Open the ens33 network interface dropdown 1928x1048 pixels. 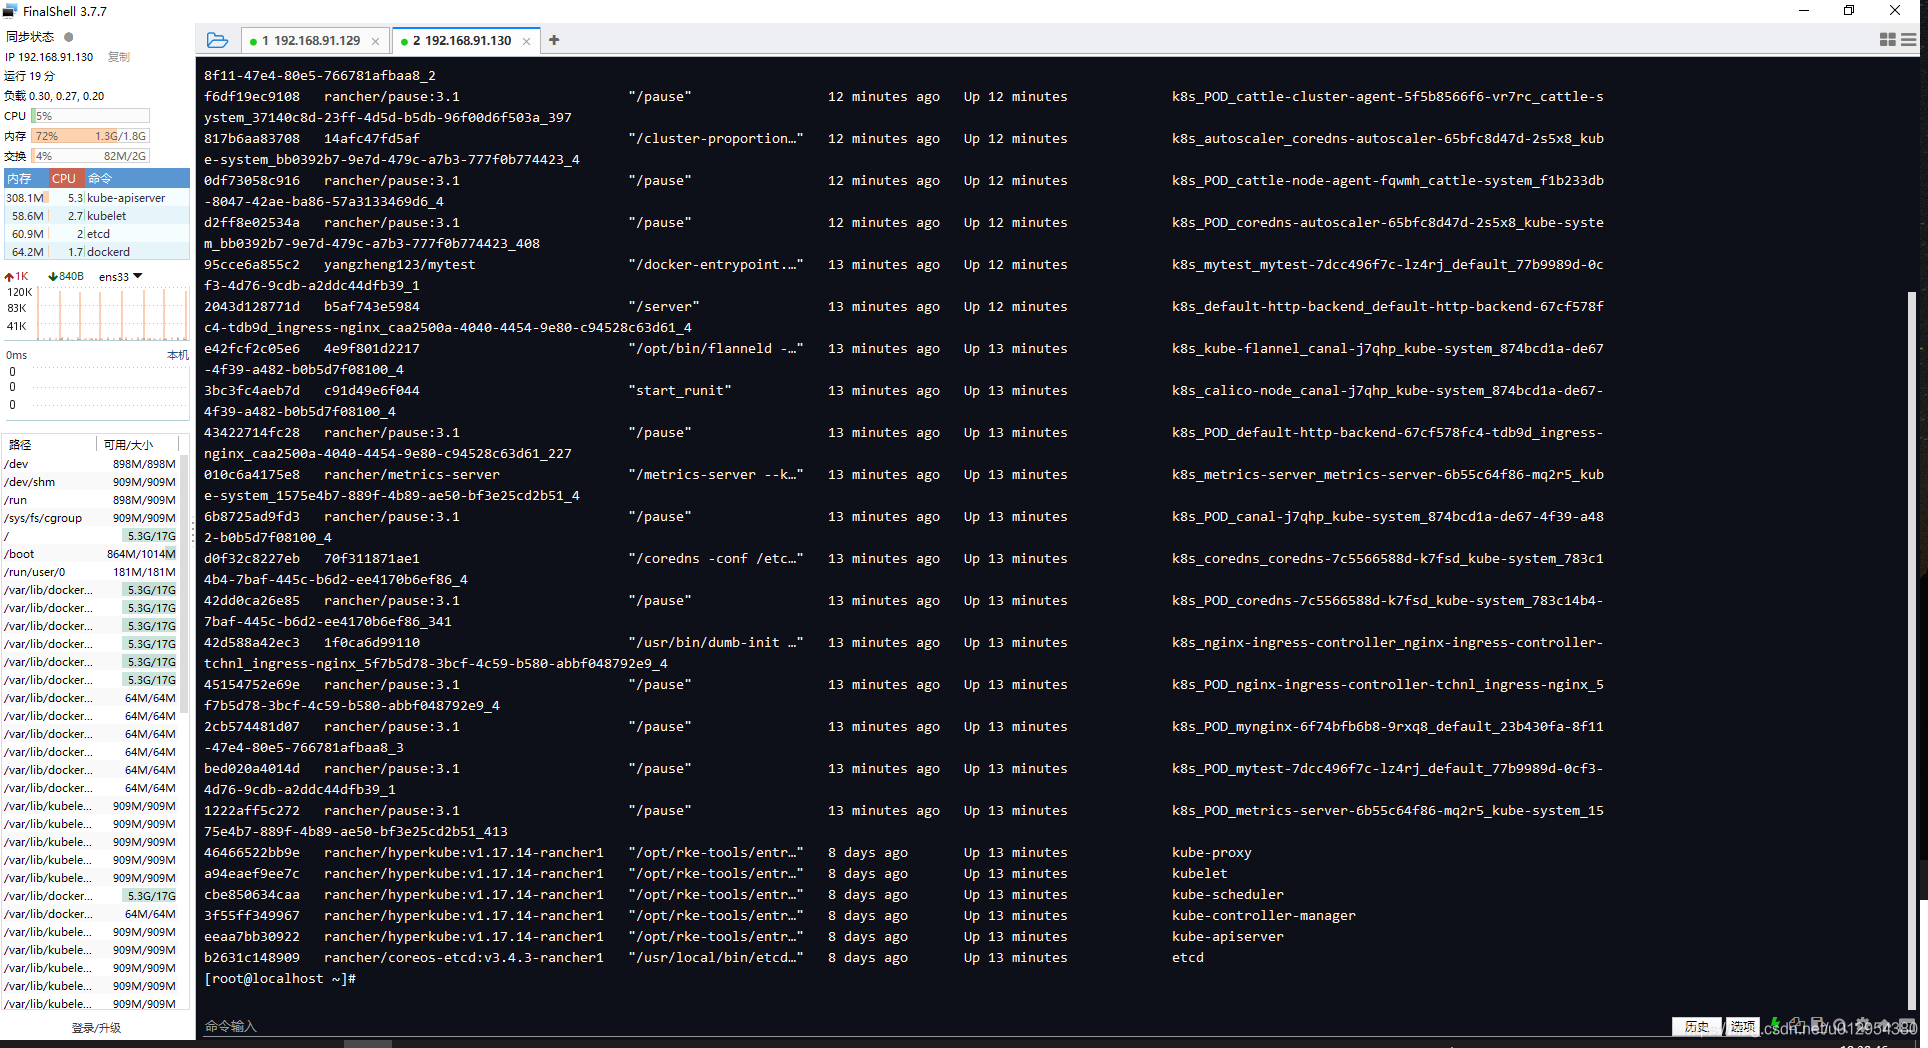pyautogui.click(x=121, y=277)
